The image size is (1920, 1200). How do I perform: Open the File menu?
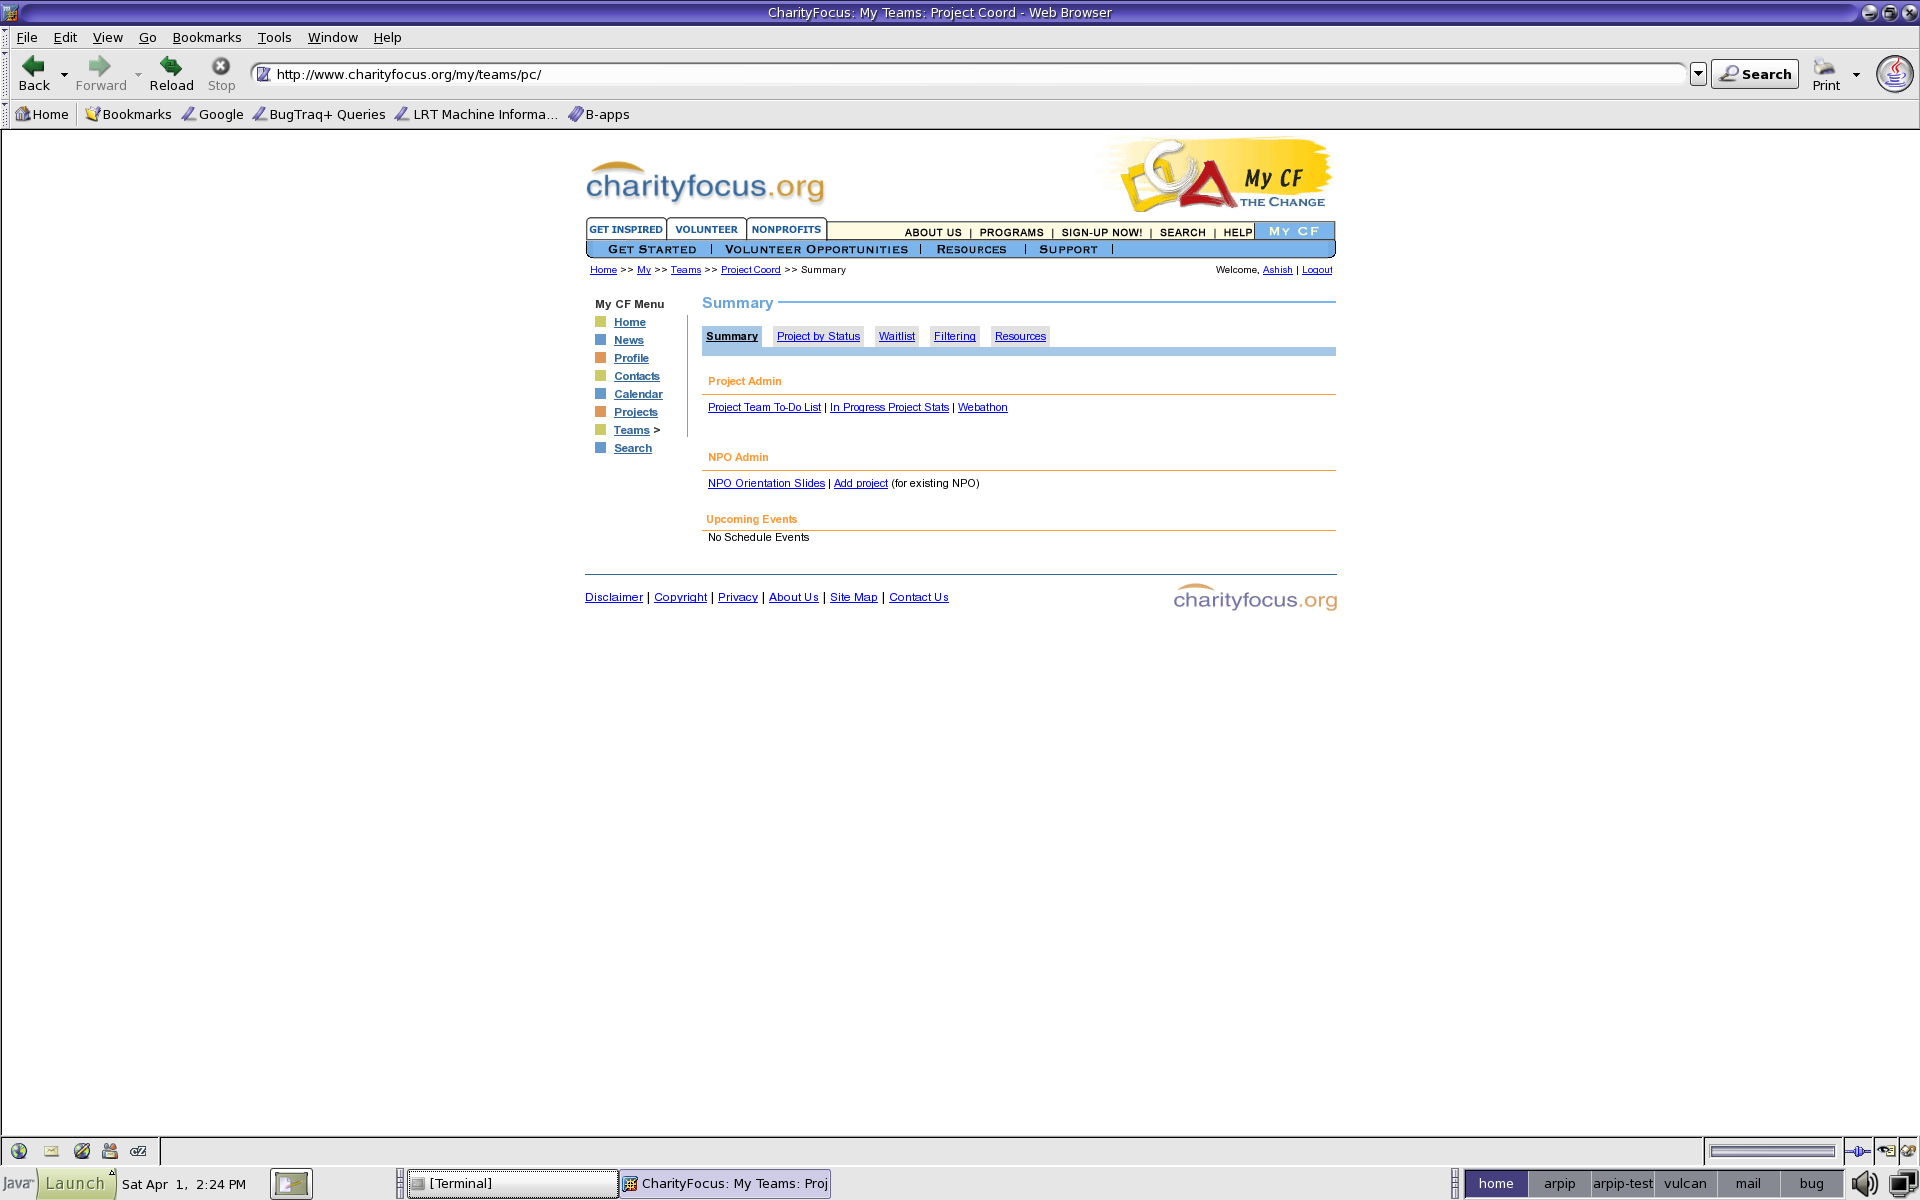27,37
